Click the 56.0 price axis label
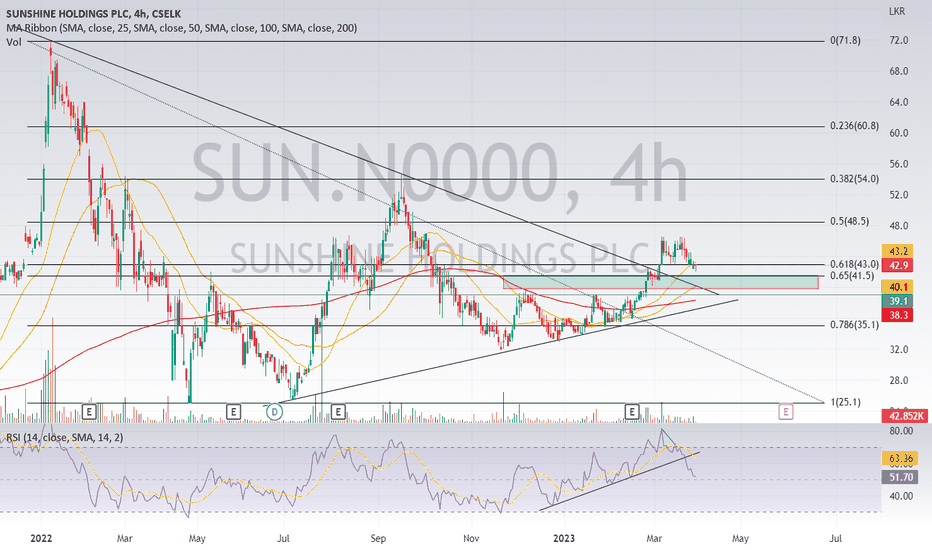Viewport: 932px width, 550px height. tap(899, 164)
